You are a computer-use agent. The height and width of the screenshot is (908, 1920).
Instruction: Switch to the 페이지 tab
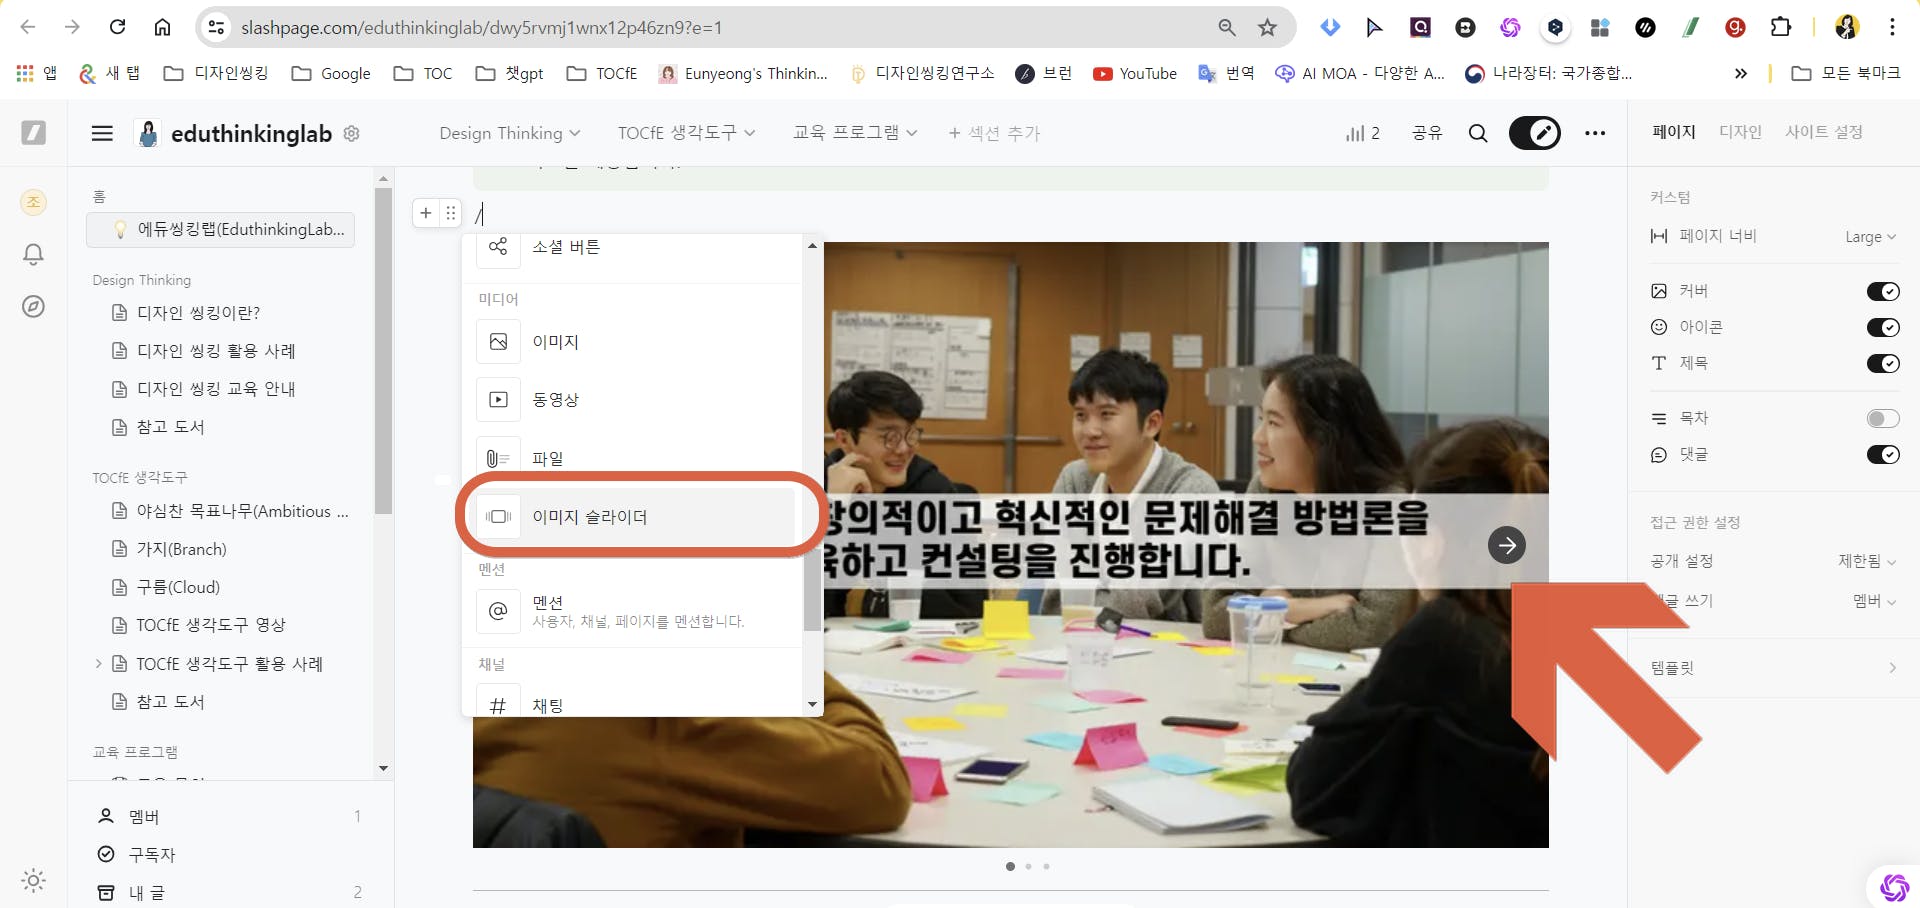[1674, 132]
